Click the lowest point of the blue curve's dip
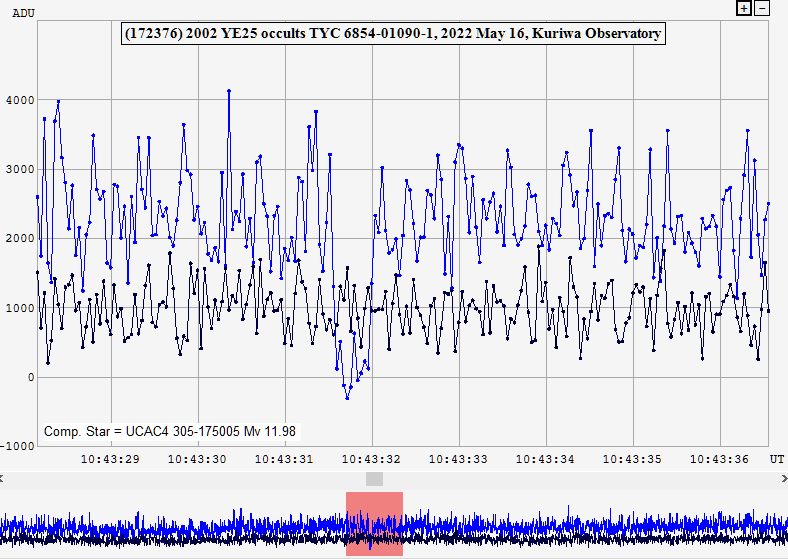The image size is (788, 559). (x=347, y=398)
